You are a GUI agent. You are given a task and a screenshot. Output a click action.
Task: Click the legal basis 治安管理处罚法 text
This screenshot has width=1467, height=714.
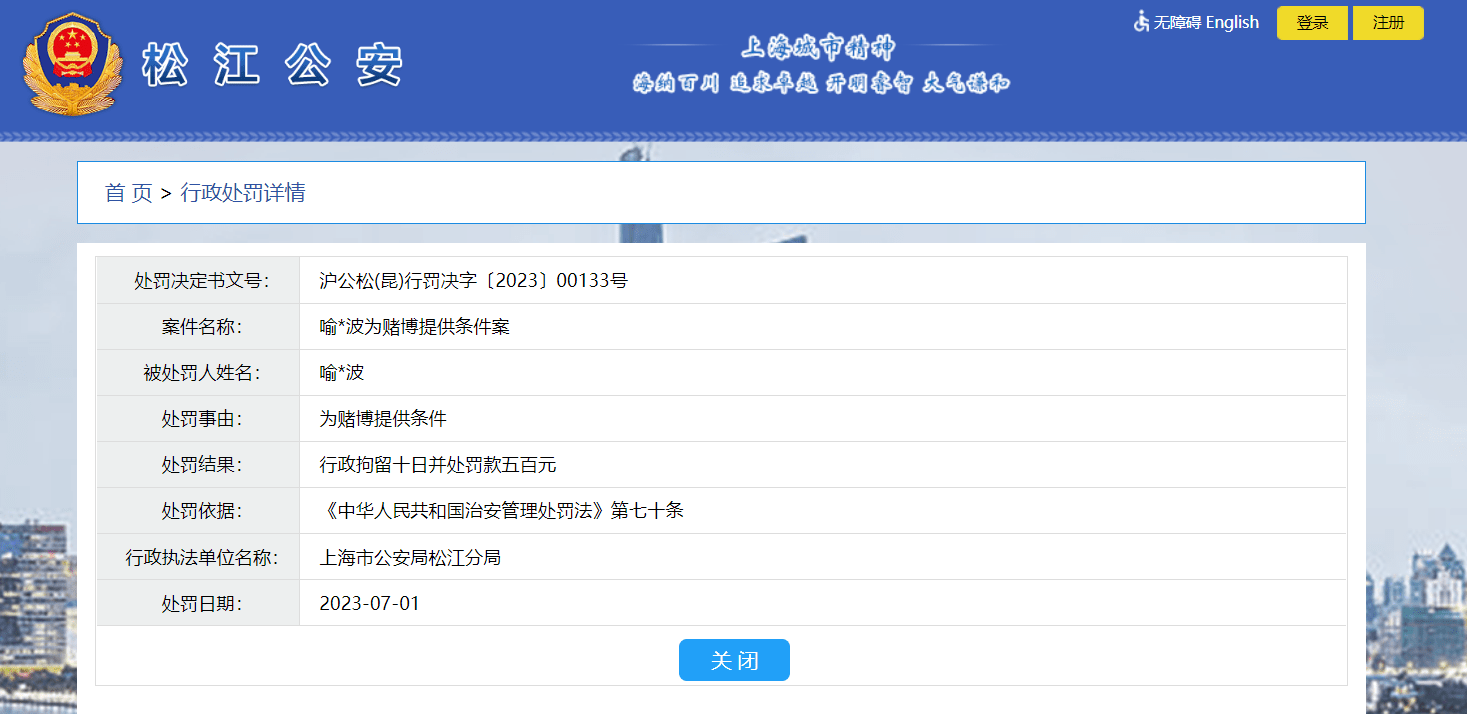(x=507, y=510)
